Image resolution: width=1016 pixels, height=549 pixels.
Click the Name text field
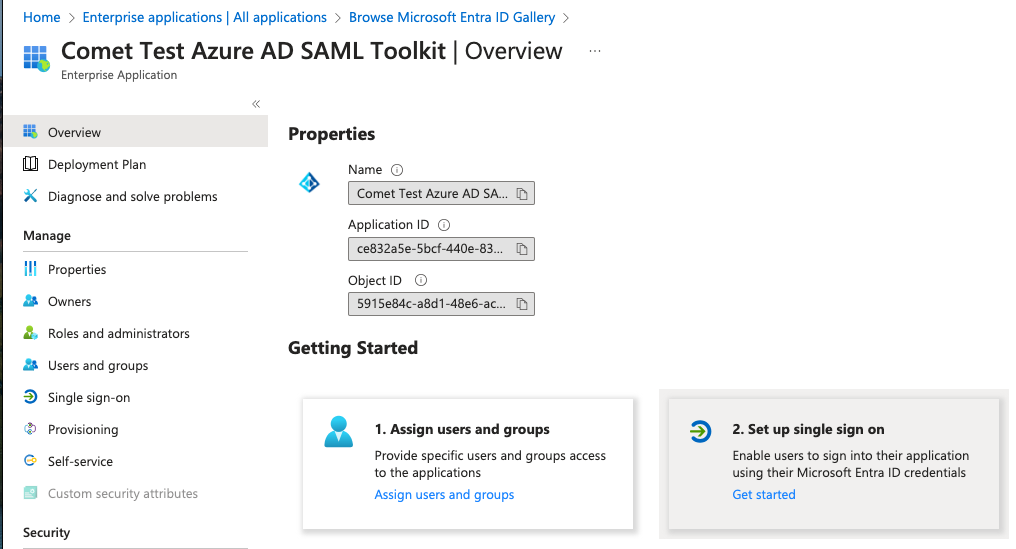pyautogui.click(x=441, y=193)
